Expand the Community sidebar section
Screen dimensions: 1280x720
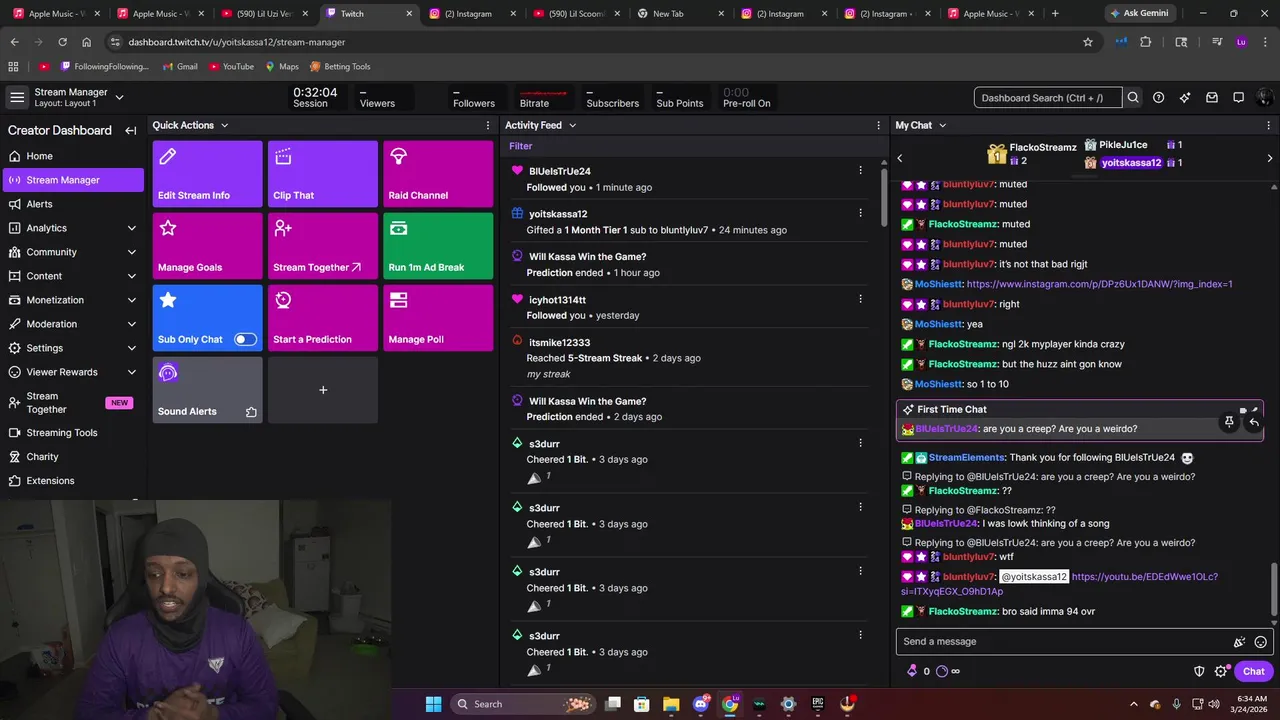click(x=131, y=252)
